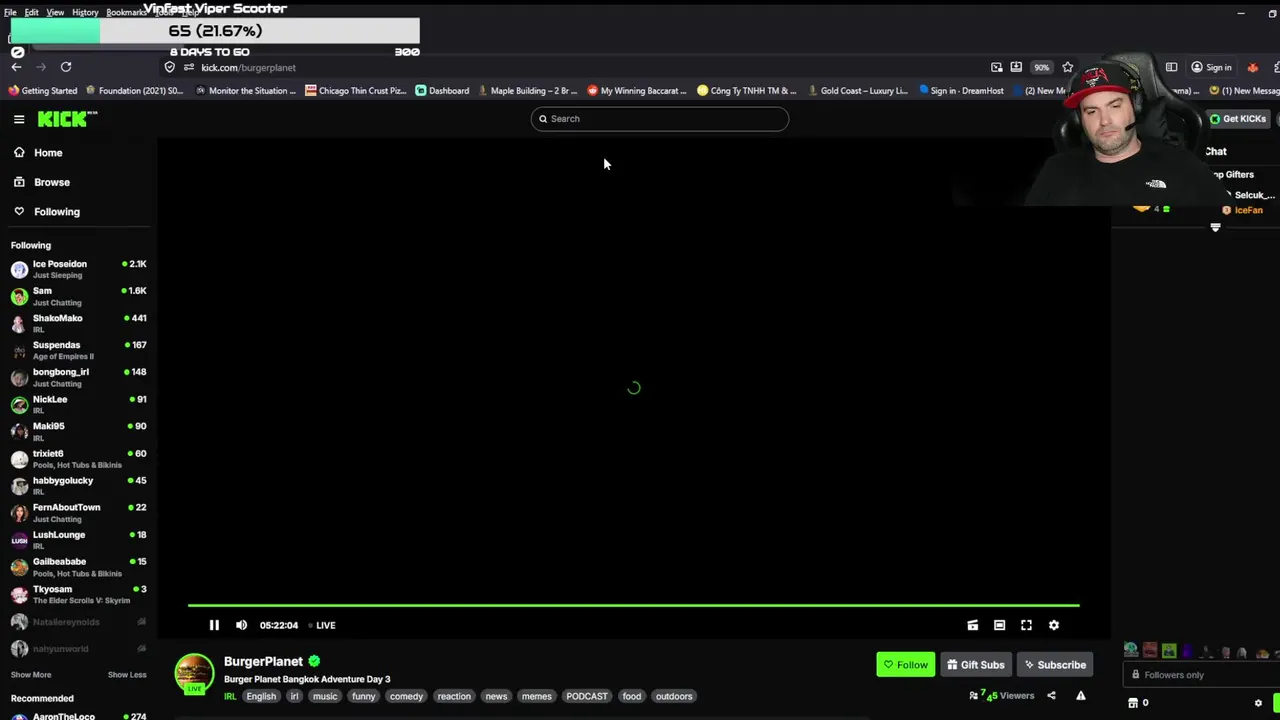The width and height of the screenshot is (1280, 720).
Task: Report stream with the warning triangle icon
Action: [1080, 696]
